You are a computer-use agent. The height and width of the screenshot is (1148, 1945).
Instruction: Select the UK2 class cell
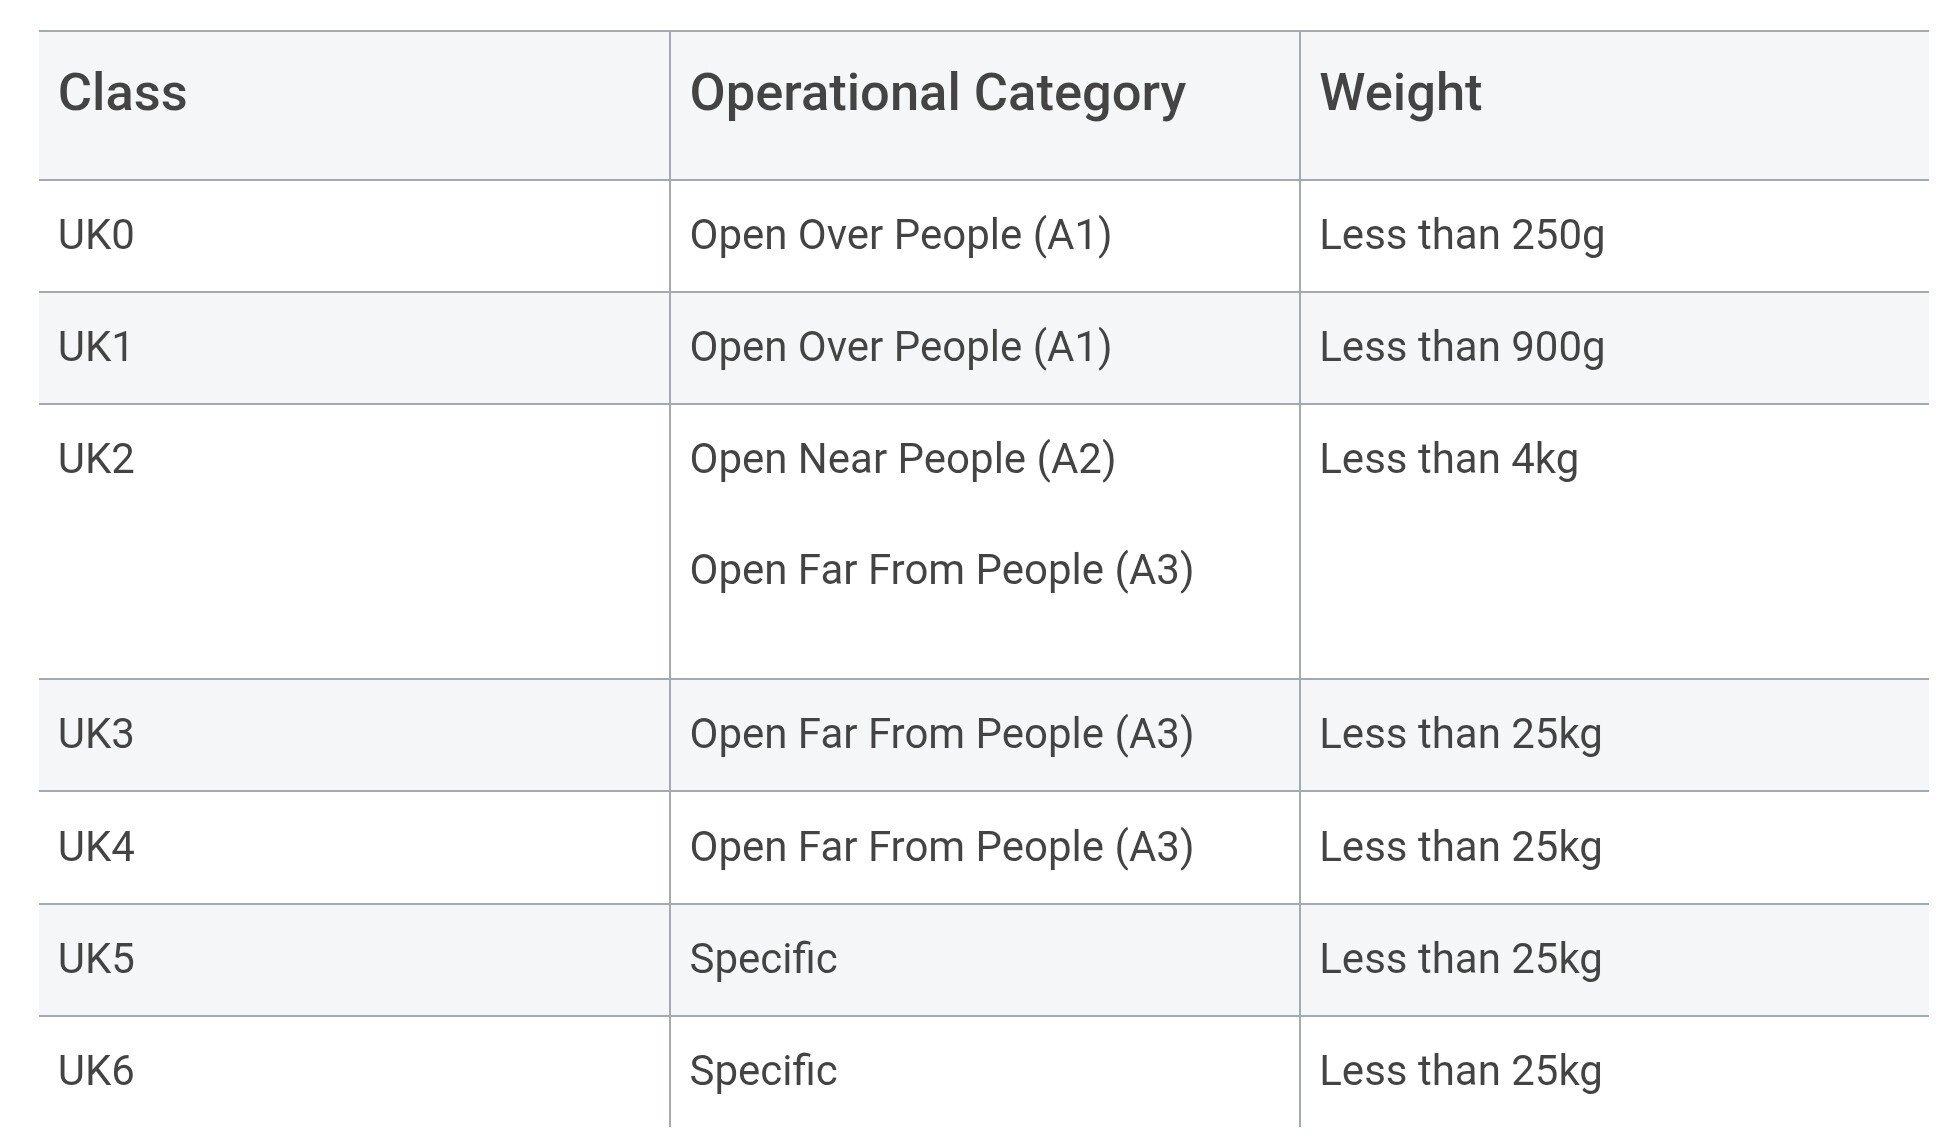96,460
